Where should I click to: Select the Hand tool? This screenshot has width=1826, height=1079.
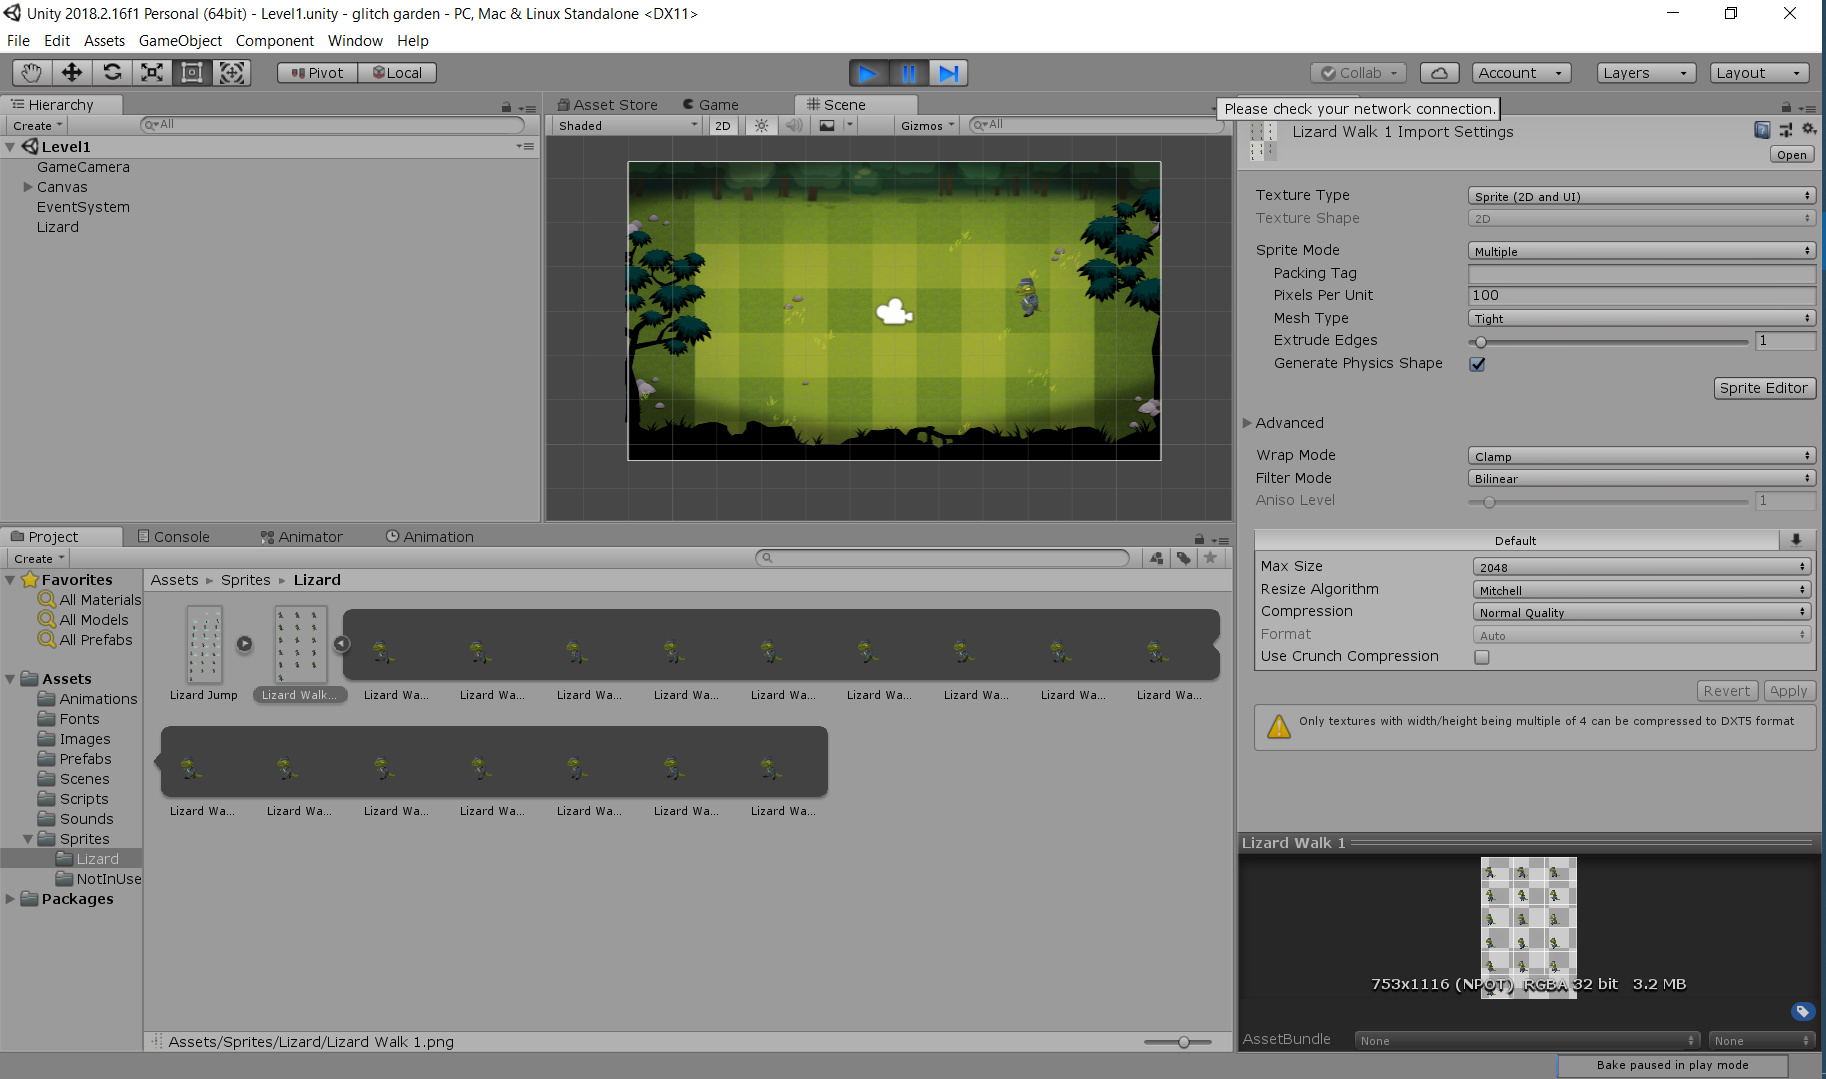32,73
